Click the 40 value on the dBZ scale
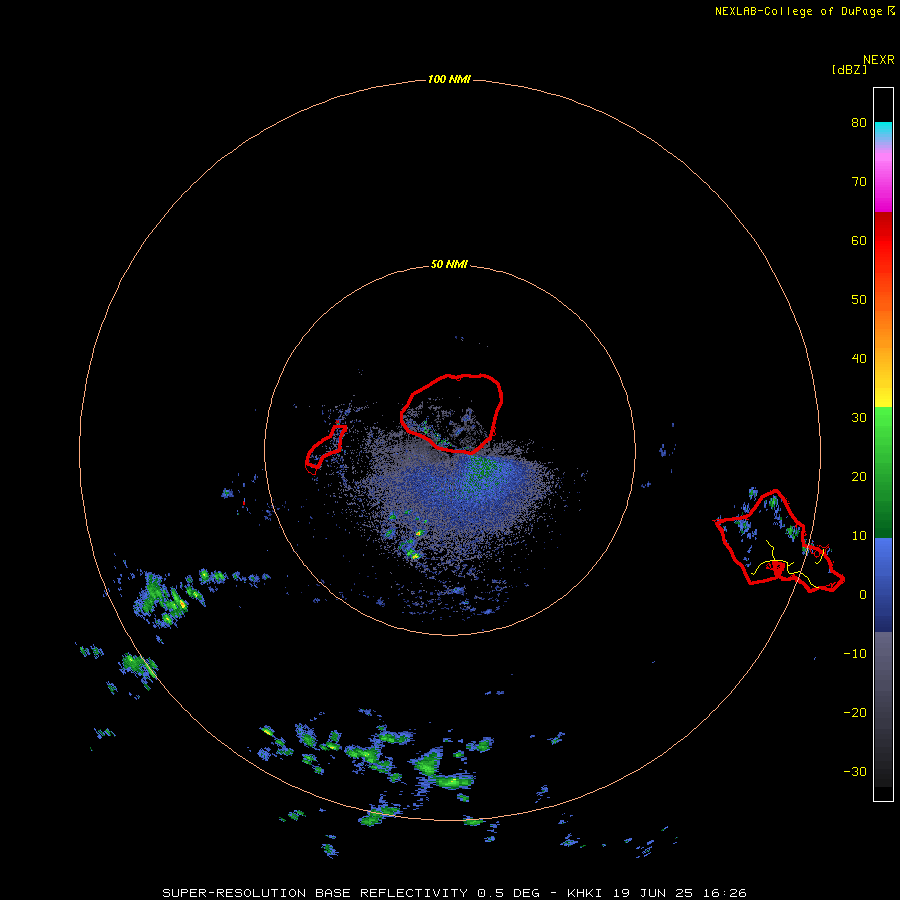Image resolution: width=900 pixels, height=900 pixels. point(859,359)
